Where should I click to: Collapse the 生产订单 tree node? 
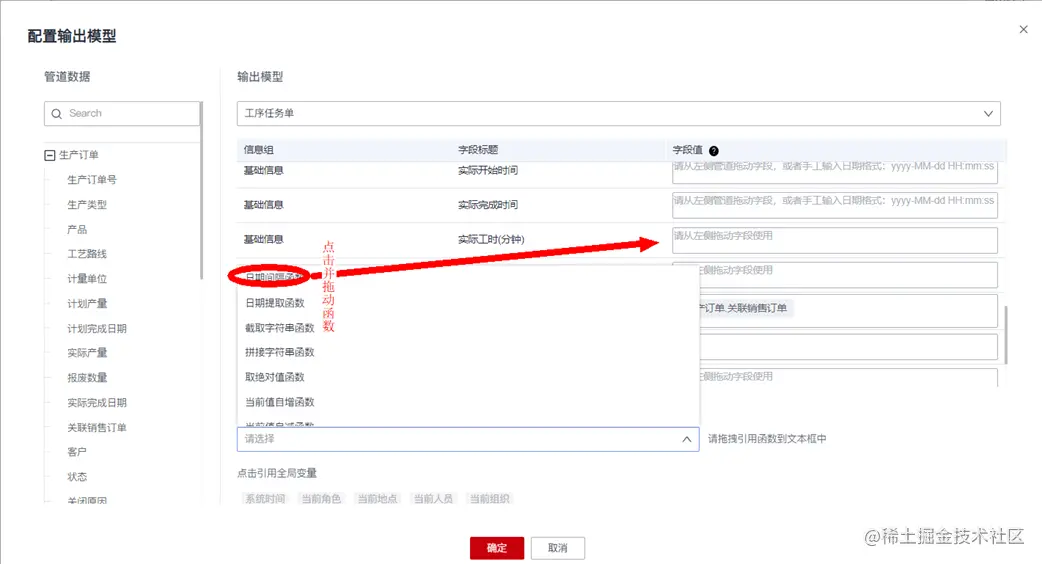coord(49,155)
